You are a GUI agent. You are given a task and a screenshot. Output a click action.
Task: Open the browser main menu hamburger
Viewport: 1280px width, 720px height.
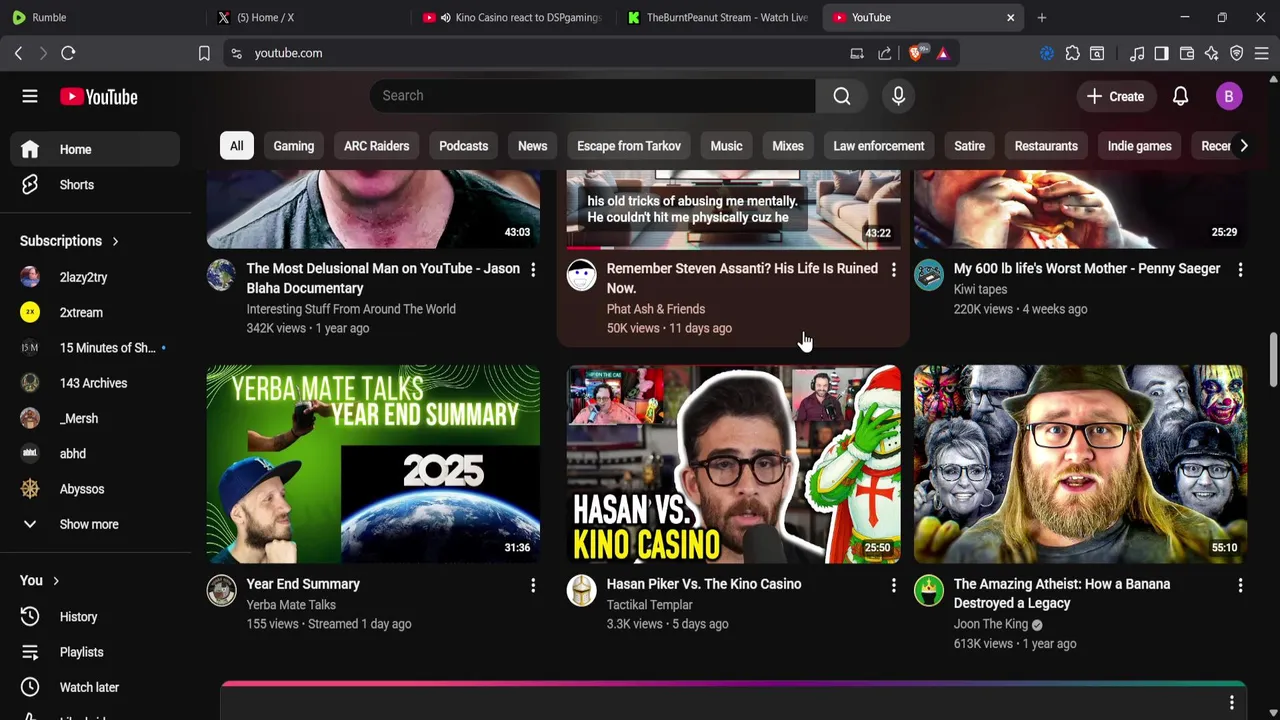[x=1261, y=53]
